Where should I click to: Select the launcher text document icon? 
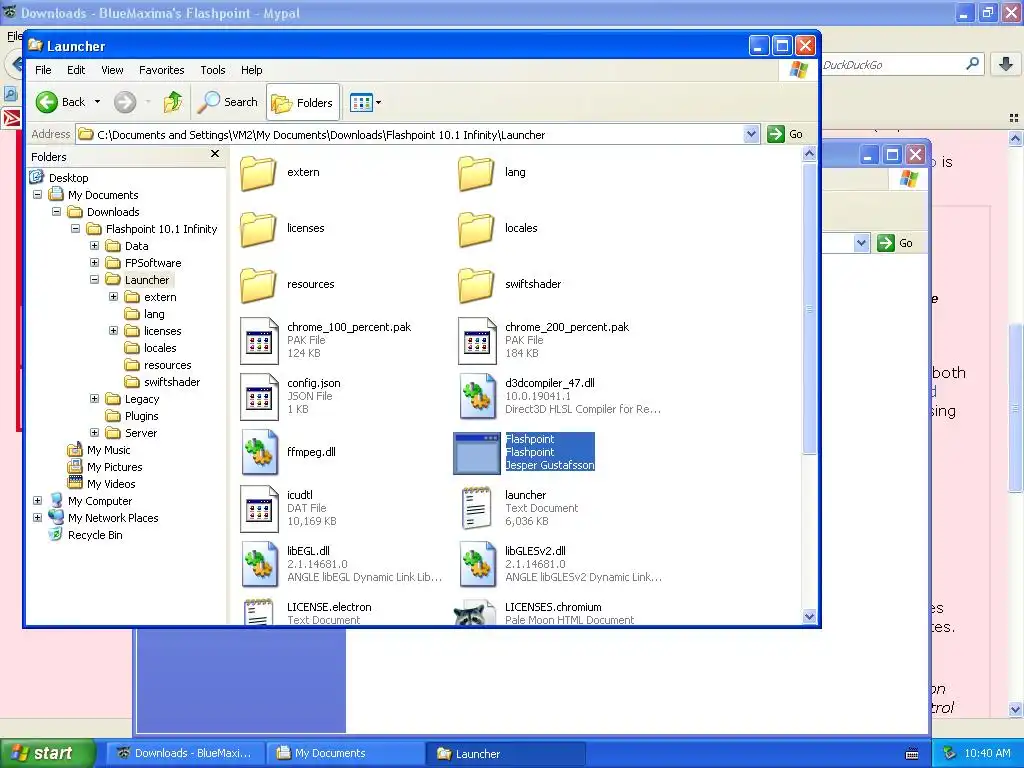click(x=477, y=508)
